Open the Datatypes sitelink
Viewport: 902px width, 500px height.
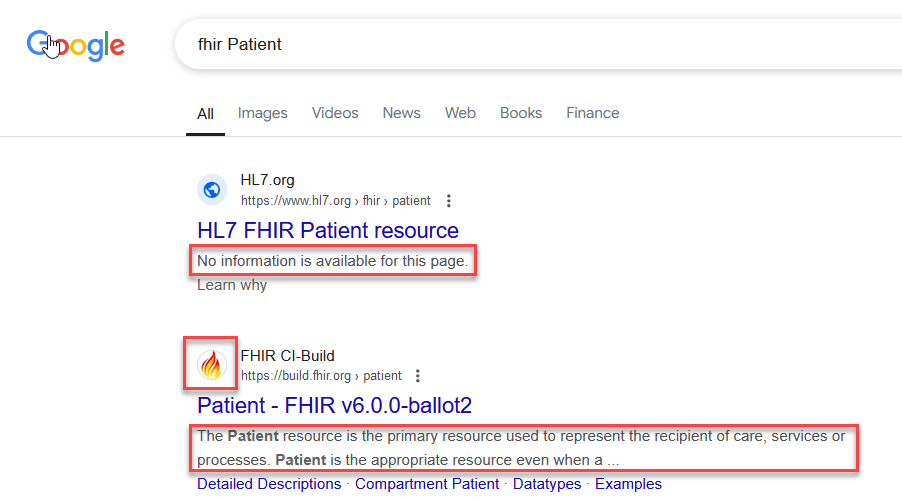[547, 484]
